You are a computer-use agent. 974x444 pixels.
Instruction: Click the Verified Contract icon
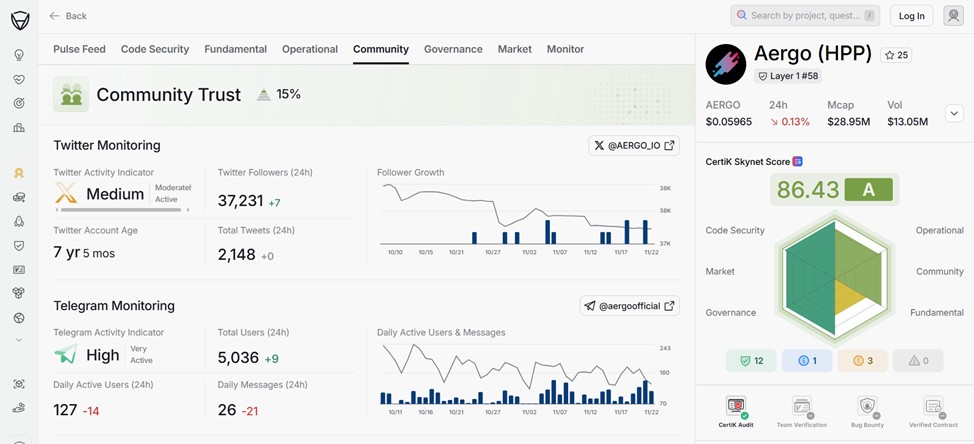click(x=933, y=407)
